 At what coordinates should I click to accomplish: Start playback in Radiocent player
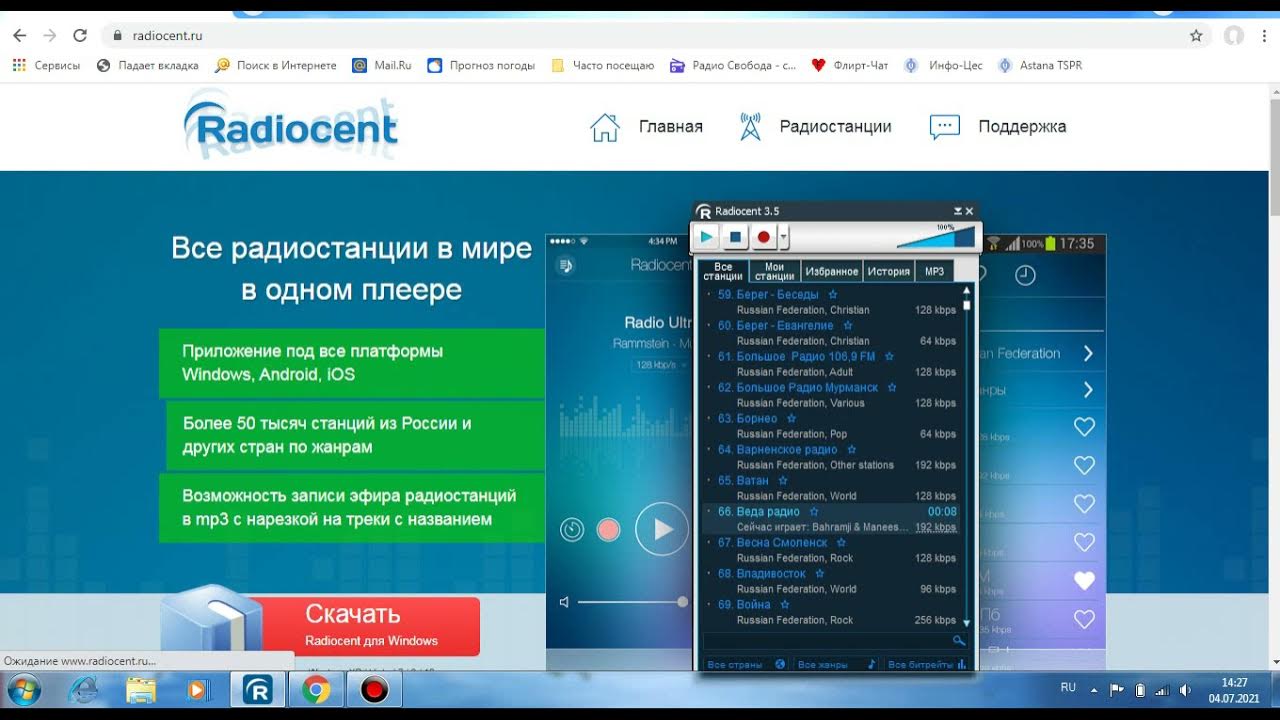tap(707, 237)
